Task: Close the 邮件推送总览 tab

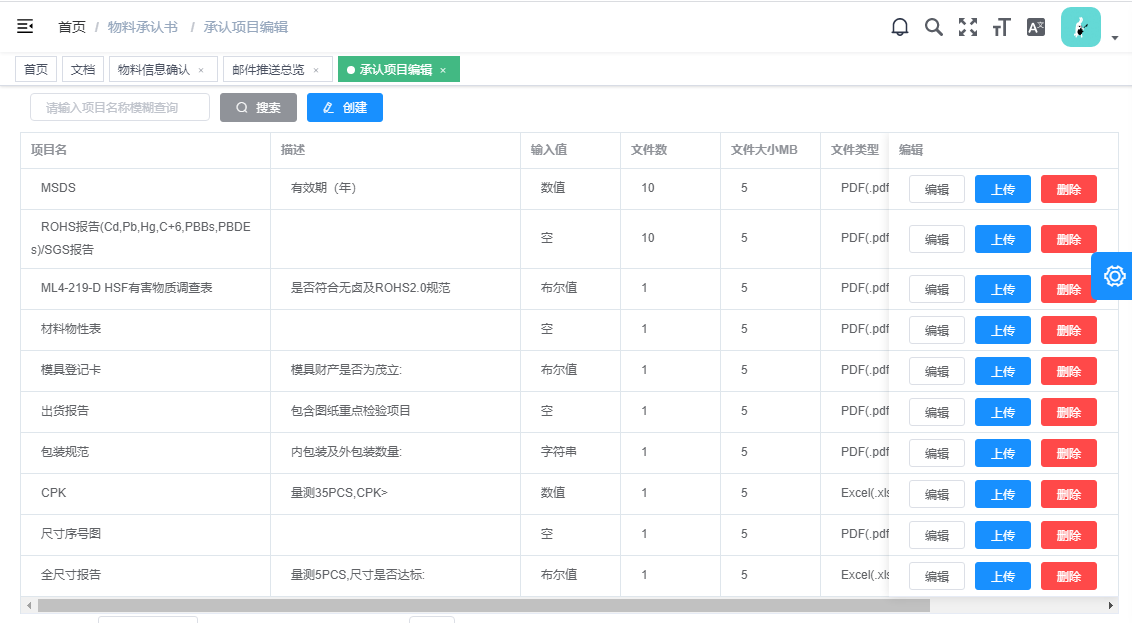Action: pos(316,70)
